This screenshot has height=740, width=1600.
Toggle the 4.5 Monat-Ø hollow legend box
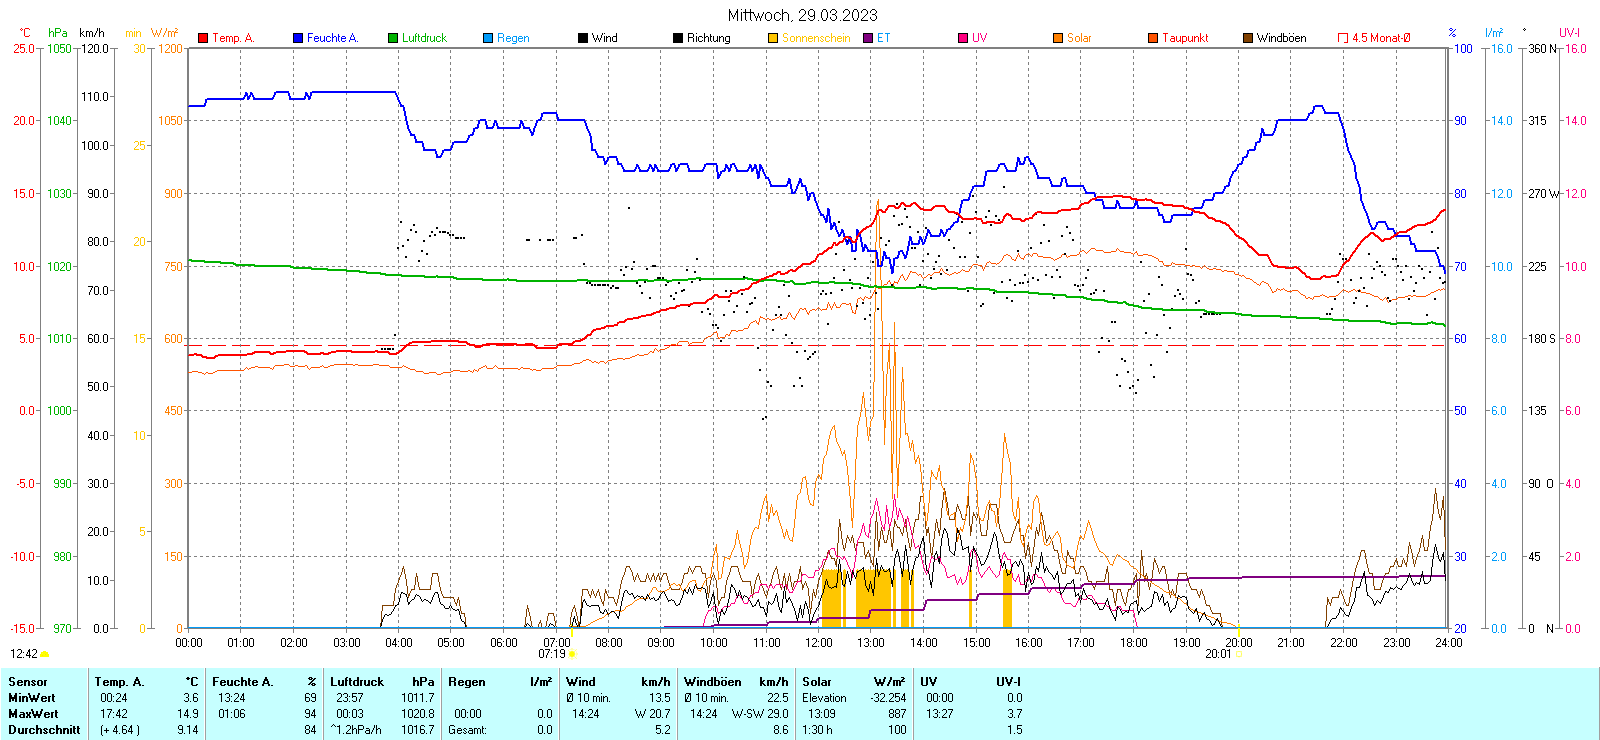pyautogui.click(x=1343, y=38)
